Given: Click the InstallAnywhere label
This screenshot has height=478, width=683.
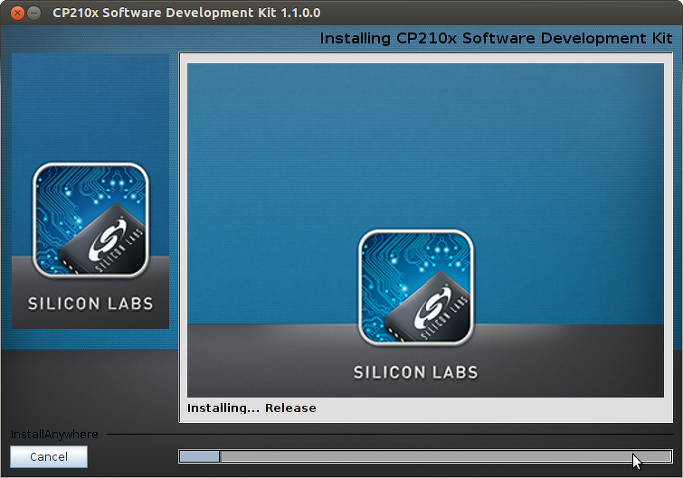Looking at the screenshot, I should point(54,434).
